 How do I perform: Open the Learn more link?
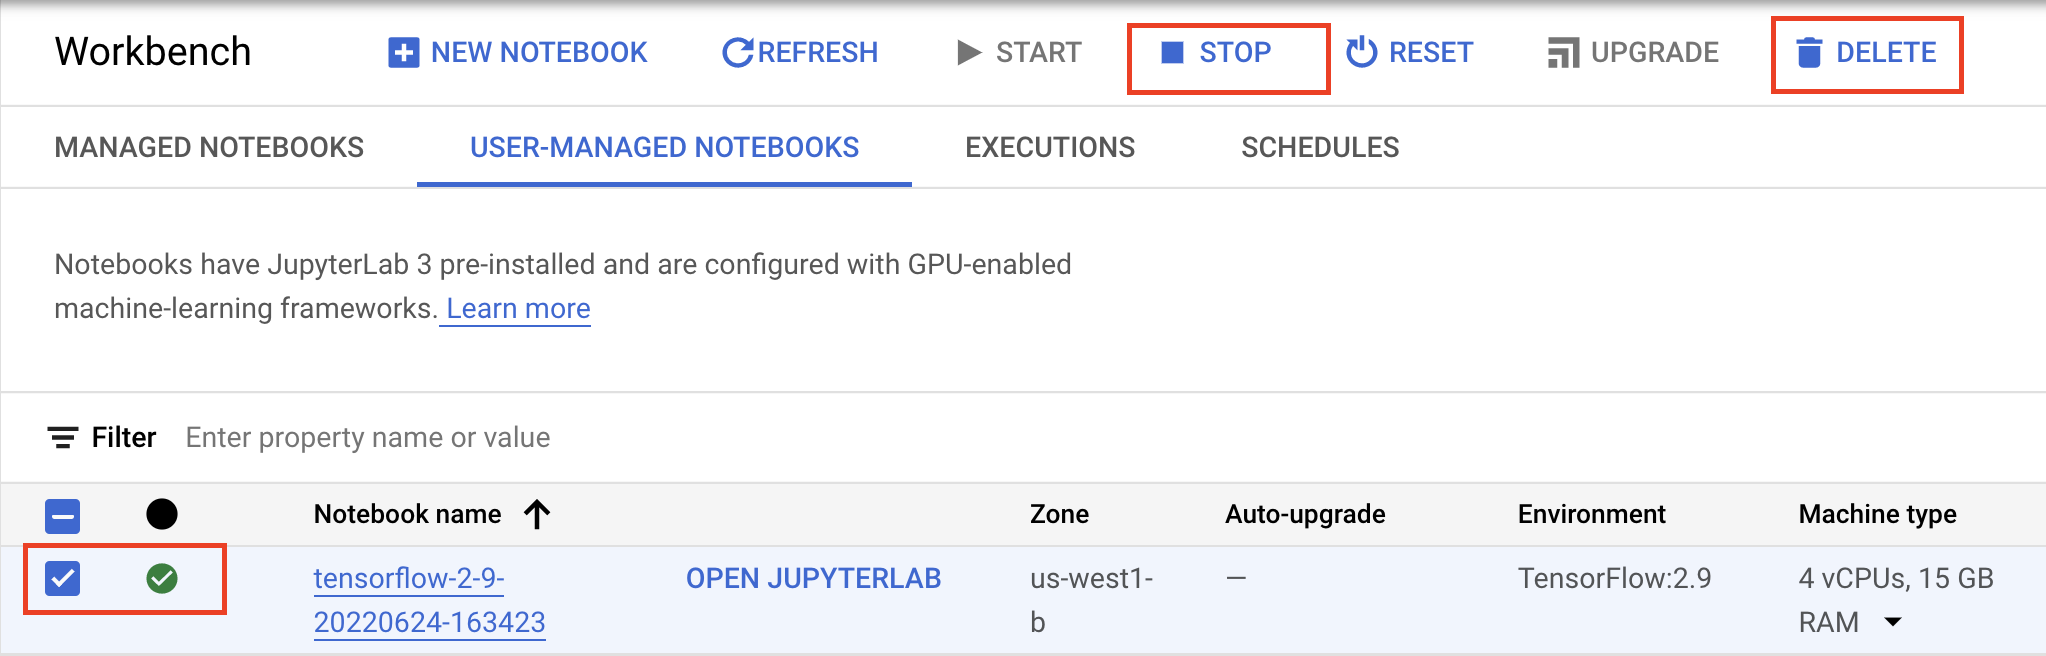(518, 309)
